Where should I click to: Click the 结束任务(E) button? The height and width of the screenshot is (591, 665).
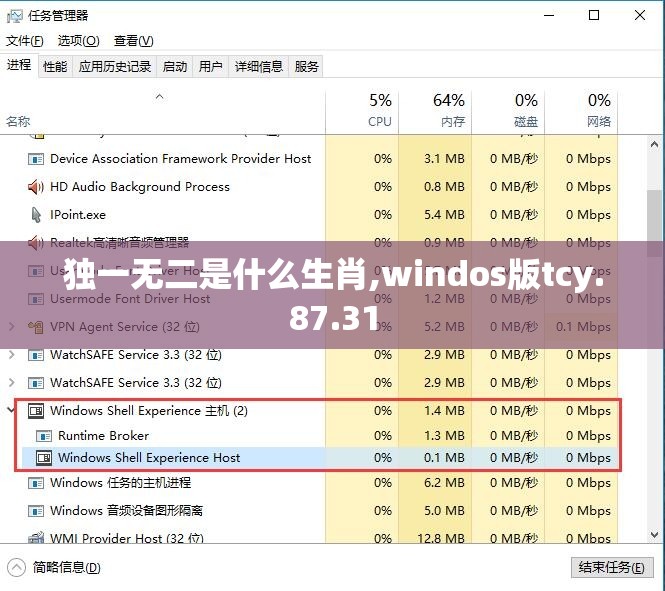pos(612,567)
